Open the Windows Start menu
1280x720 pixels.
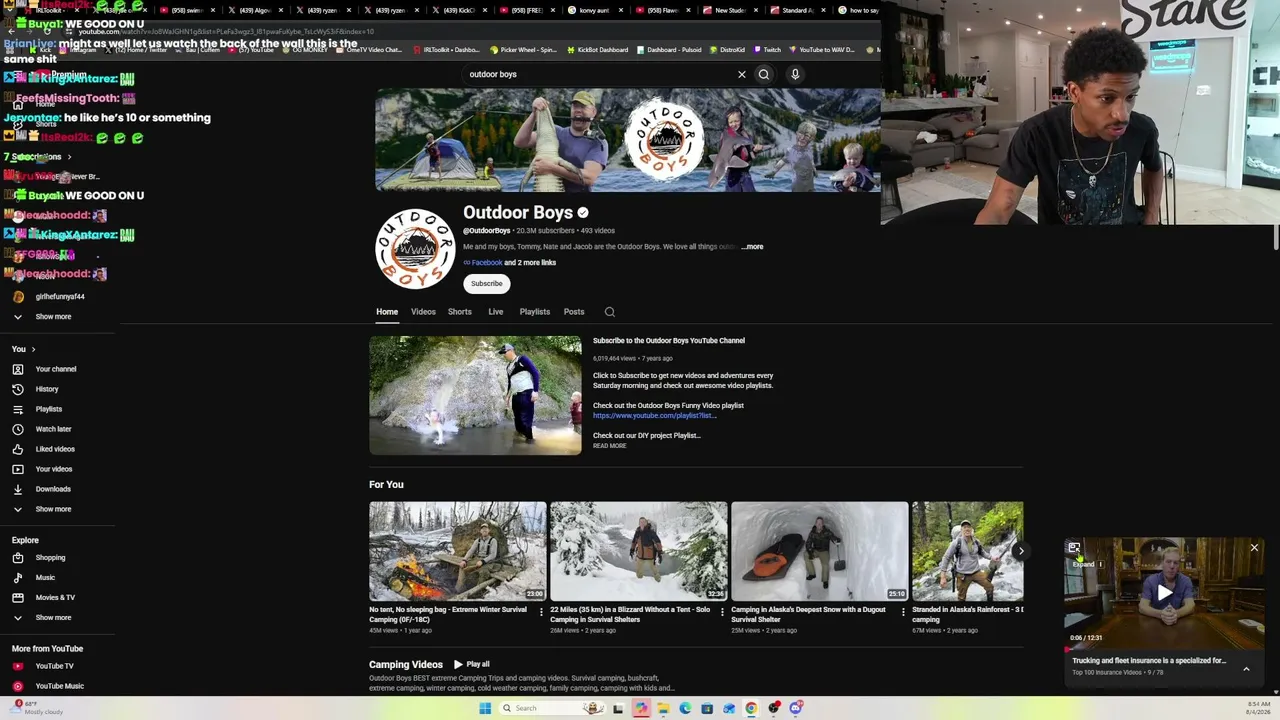click(485, 708)
